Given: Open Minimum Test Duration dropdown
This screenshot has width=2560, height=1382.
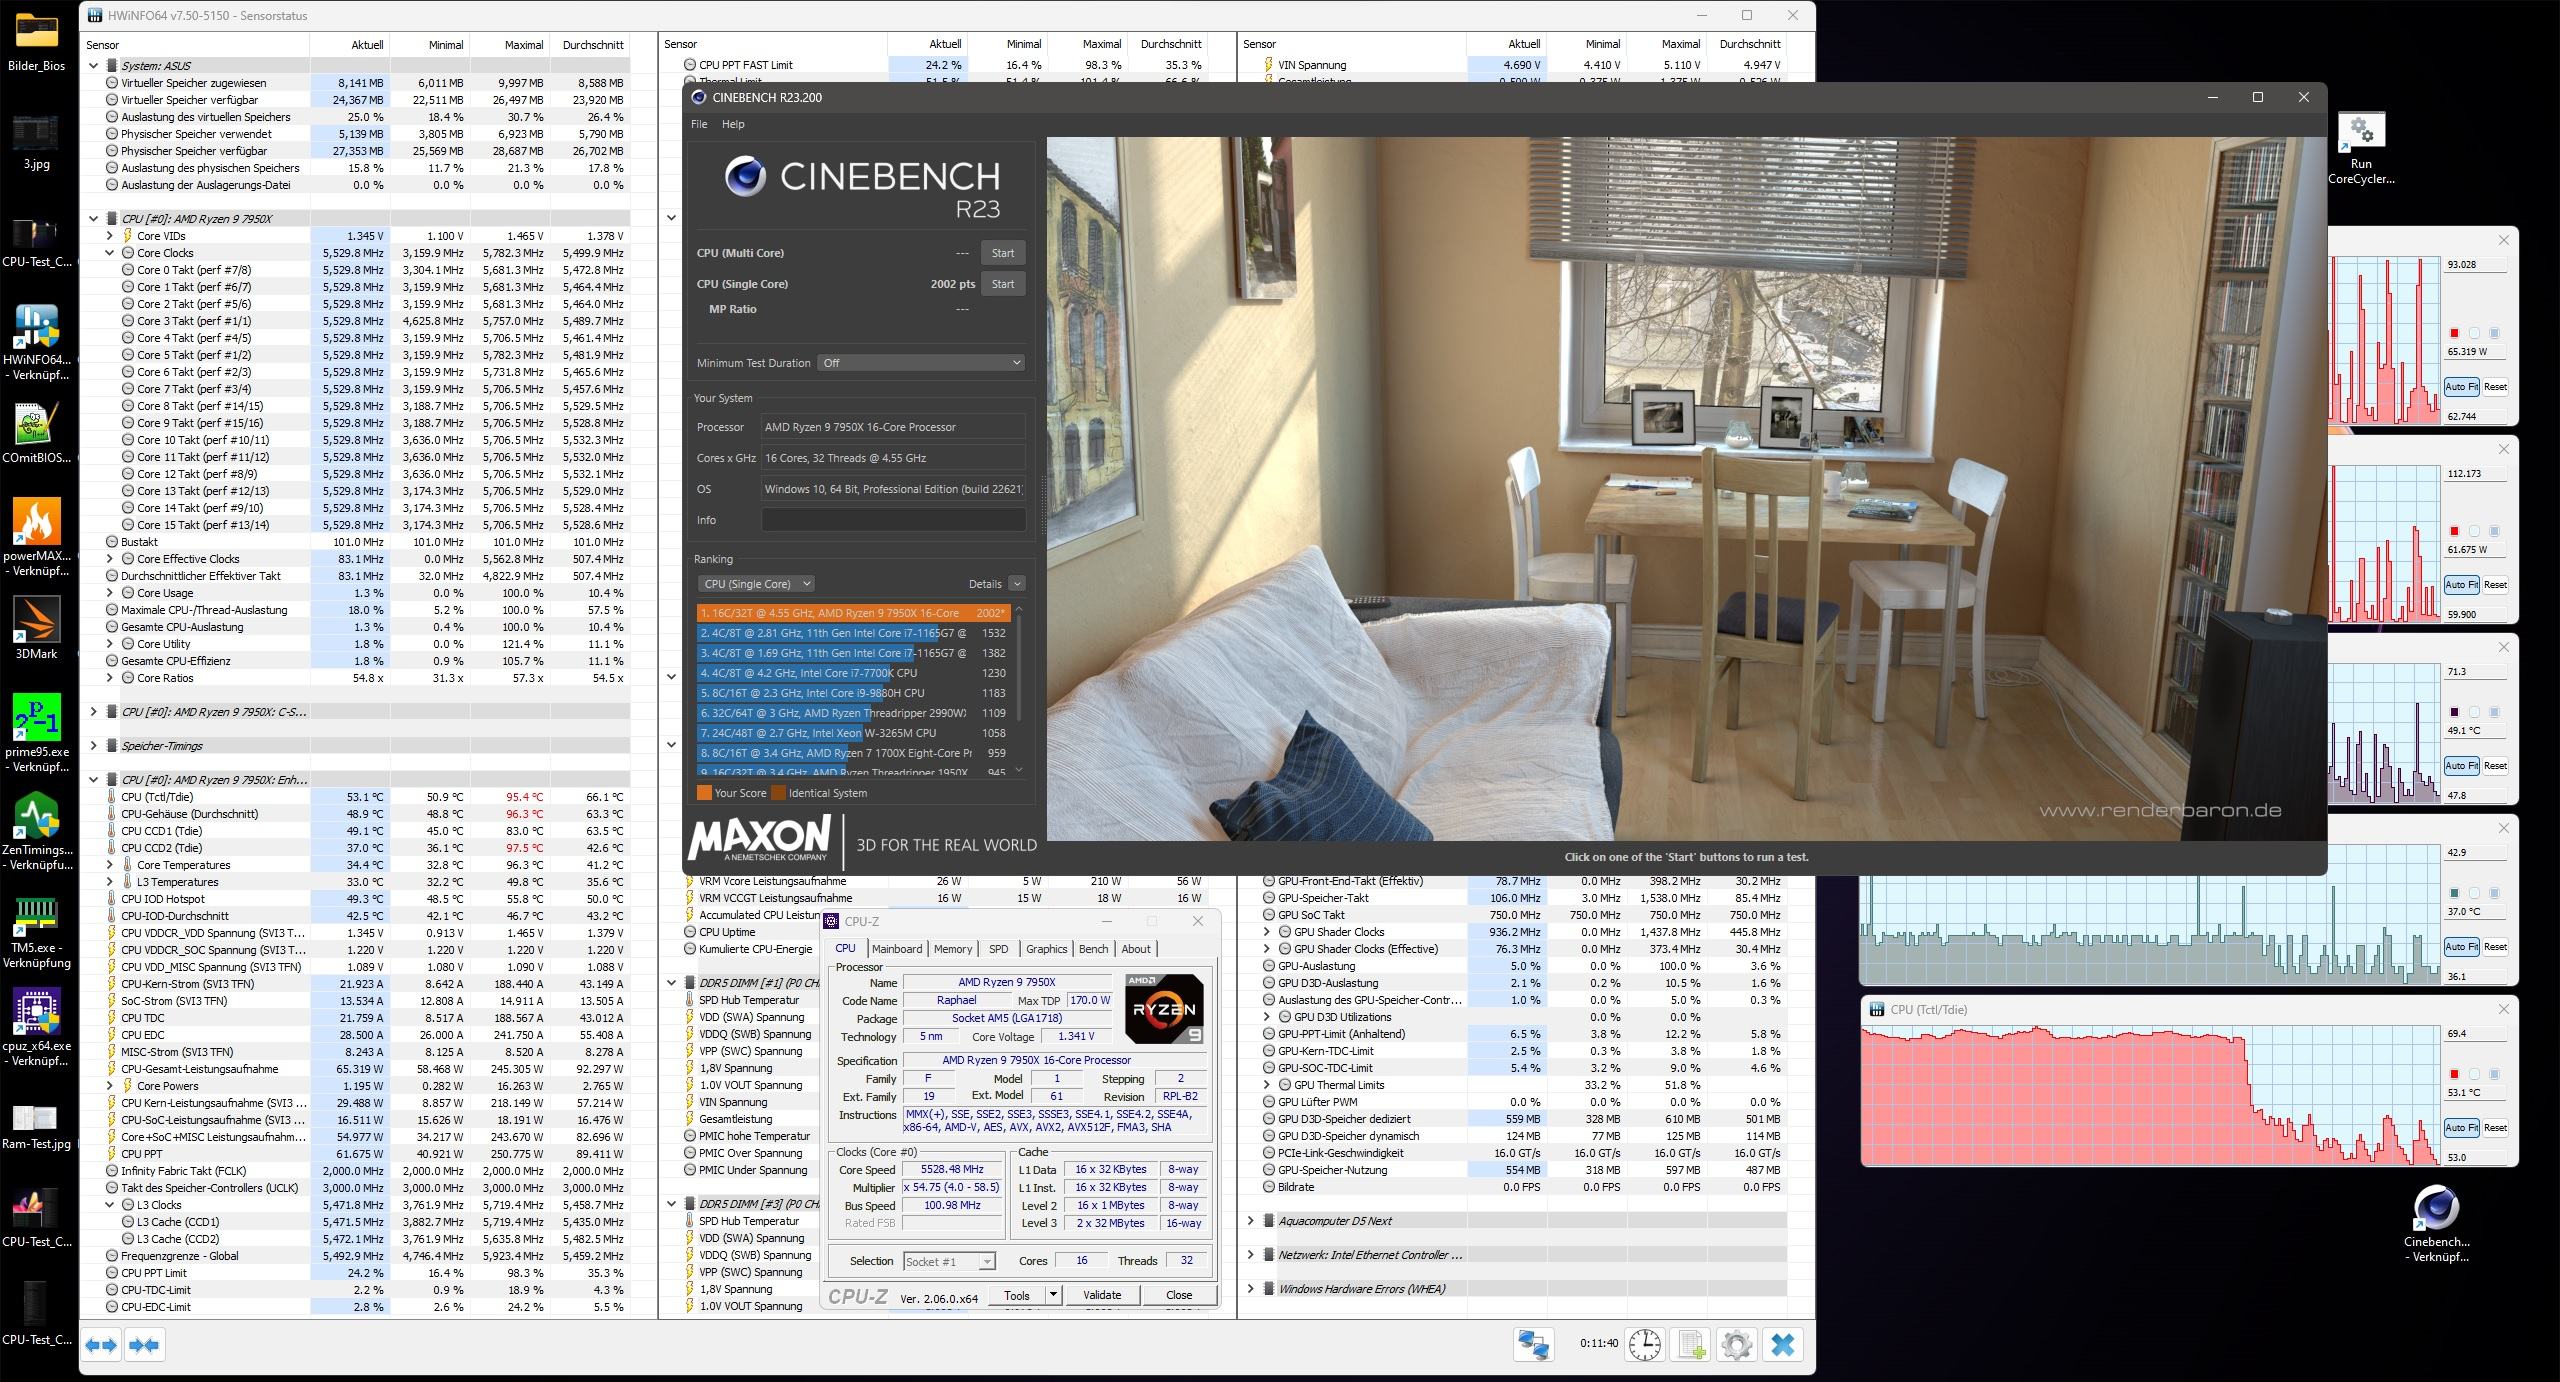Looking at the screenshot, I should click(x=921, y=363).
